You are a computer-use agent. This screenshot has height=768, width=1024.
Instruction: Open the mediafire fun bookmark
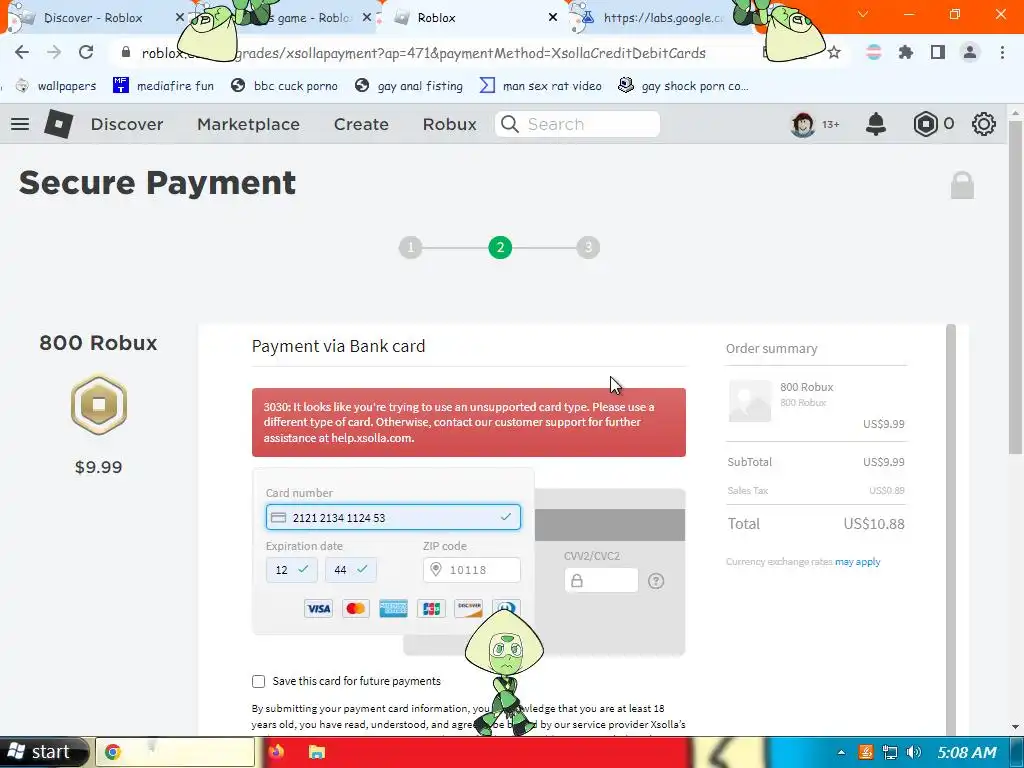tap(163, 86)
